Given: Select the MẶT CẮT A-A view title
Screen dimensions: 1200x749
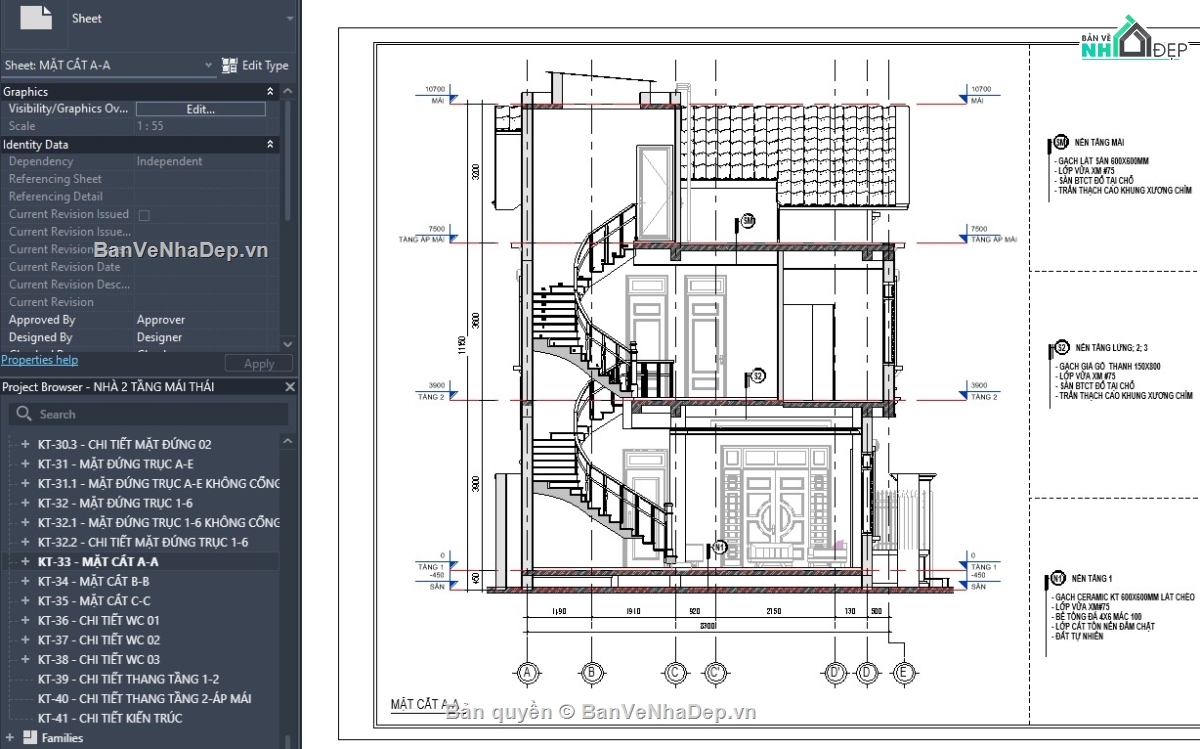Looking at the screenshot, I should (x=424, y=705).
